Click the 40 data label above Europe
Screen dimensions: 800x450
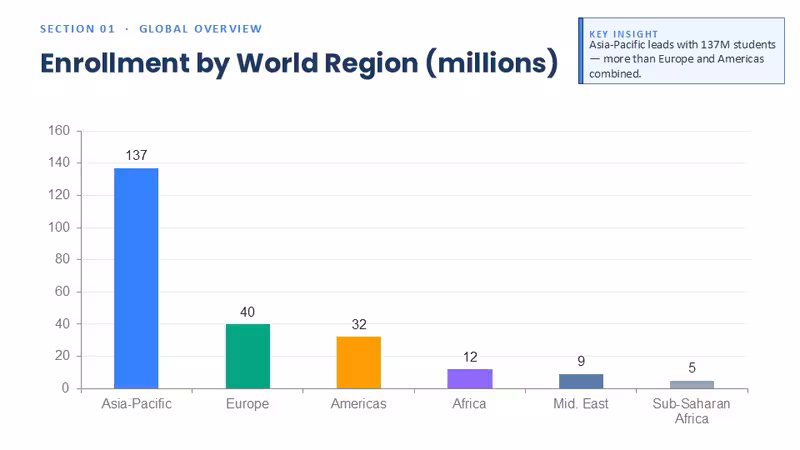tap(247, 312)
